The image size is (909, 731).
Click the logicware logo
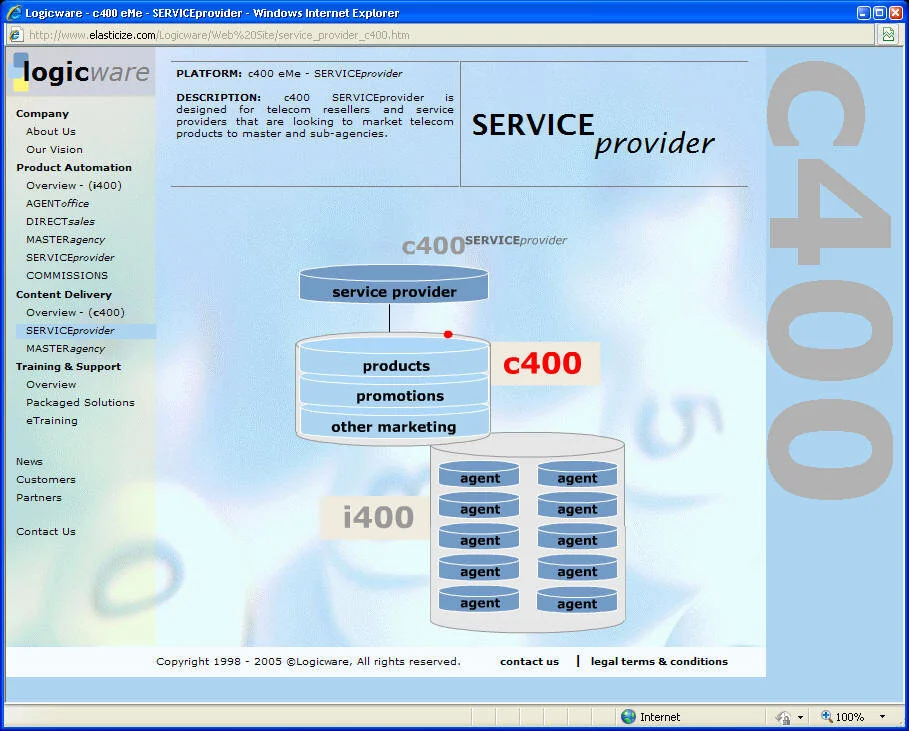tap(81, 72)
